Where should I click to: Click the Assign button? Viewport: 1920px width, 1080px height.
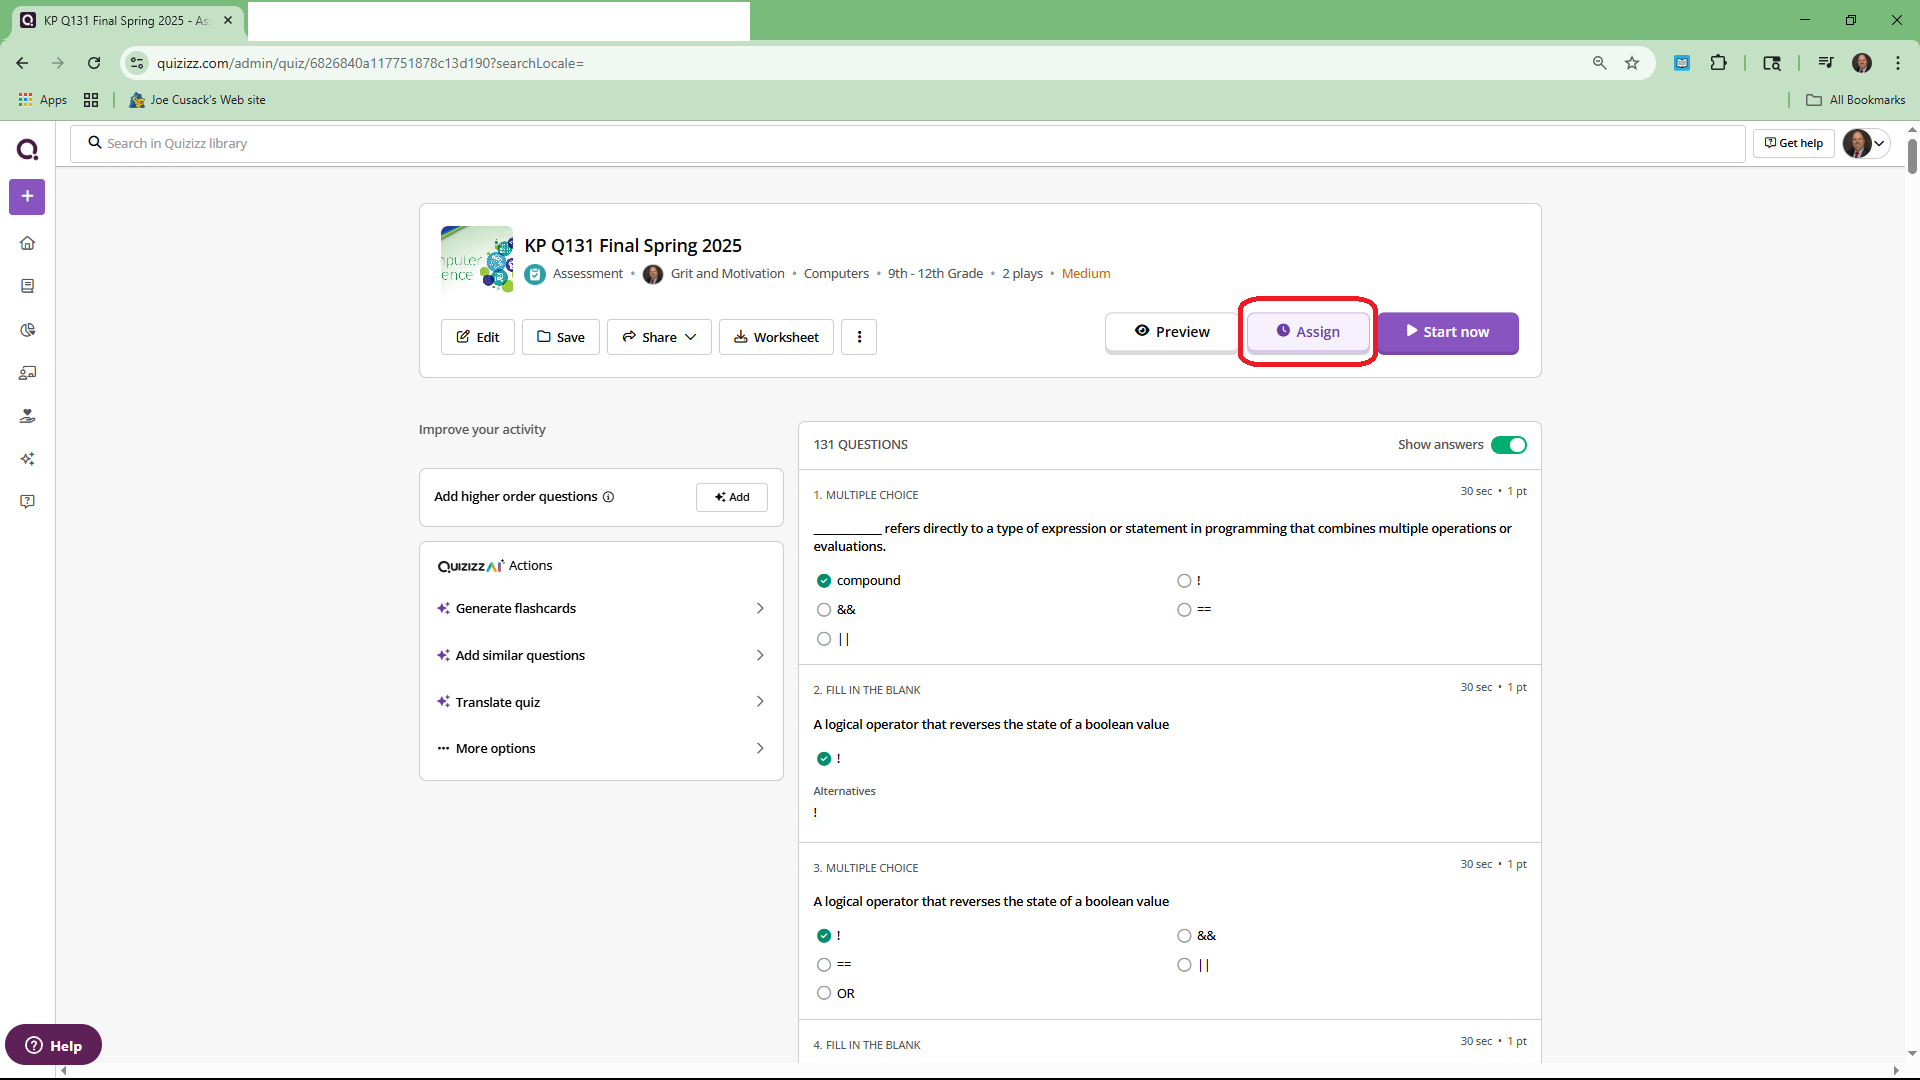[1308, 332]
